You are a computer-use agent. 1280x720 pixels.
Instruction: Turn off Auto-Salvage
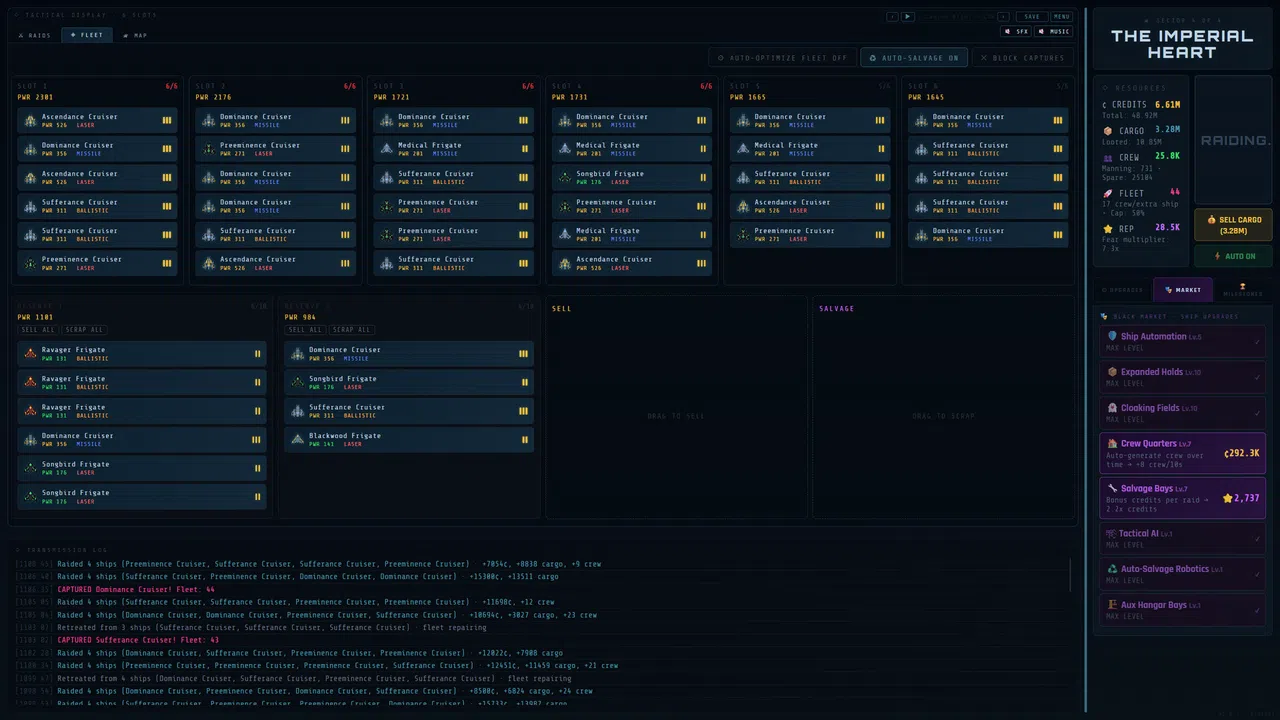[914, 58]
